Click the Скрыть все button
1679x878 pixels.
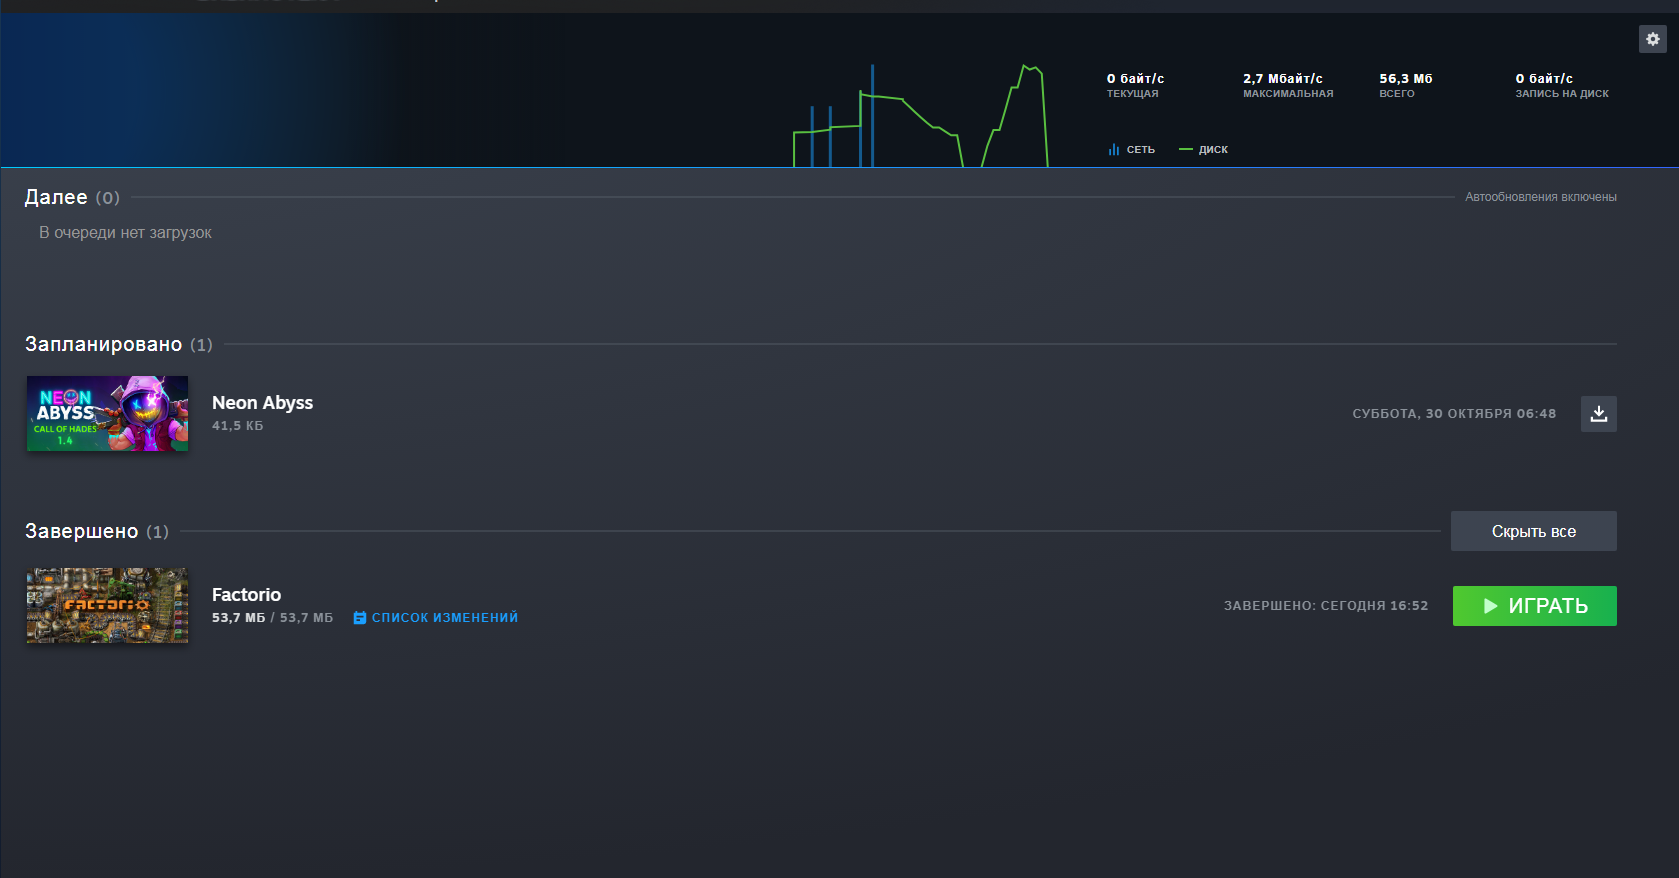(1534, 531)
